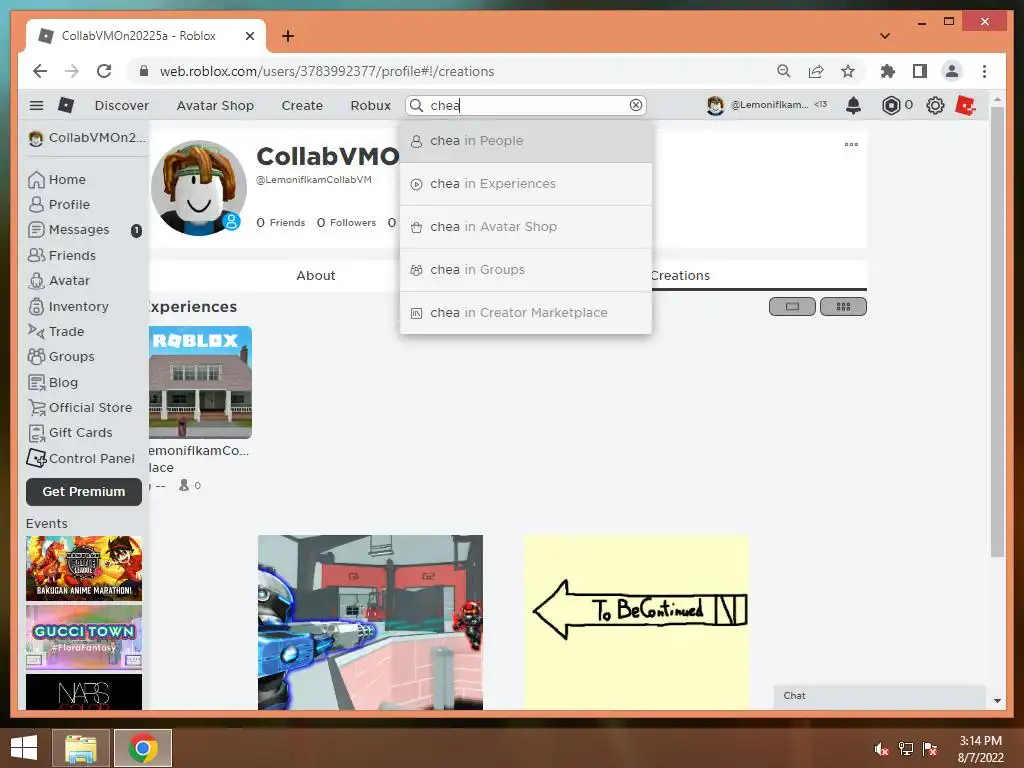The height and width of the screenshot is (768, 1024).
Task: Open Gucci Town event banner
Action: tap(84, 637)
